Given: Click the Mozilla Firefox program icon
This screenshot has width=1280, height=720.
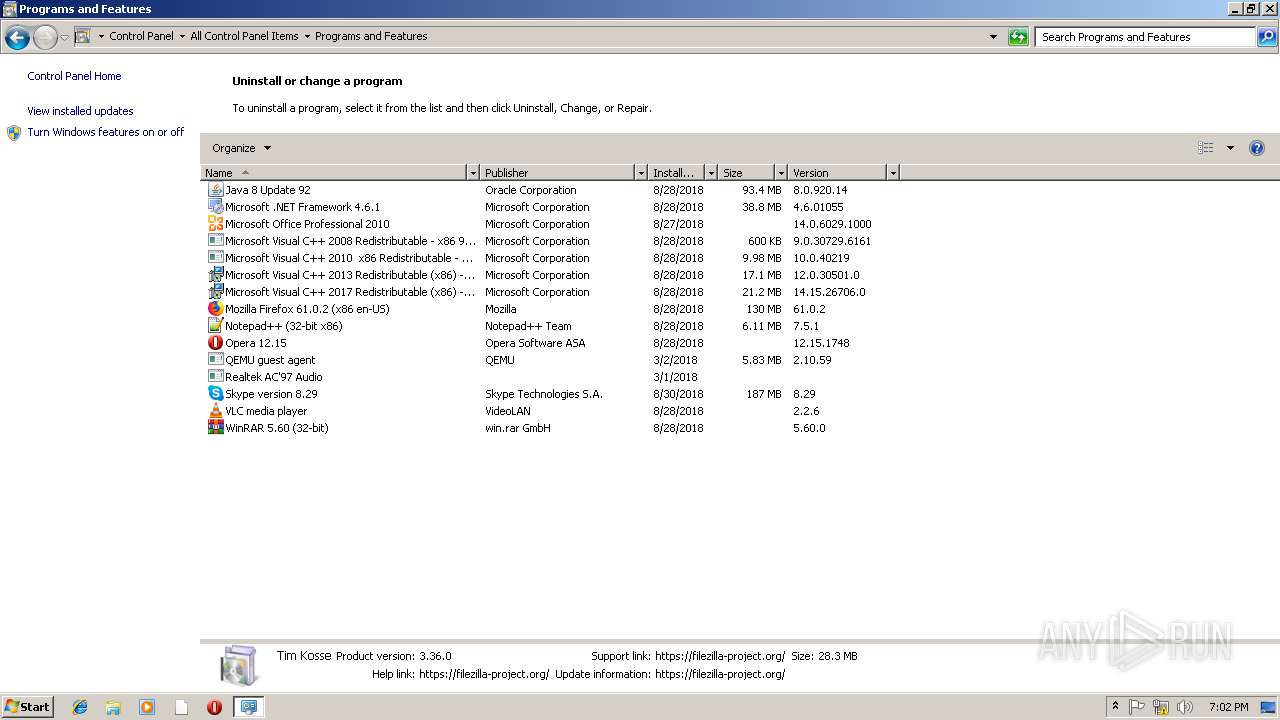Looking at the screenshot, I should (x=215, y=309).
